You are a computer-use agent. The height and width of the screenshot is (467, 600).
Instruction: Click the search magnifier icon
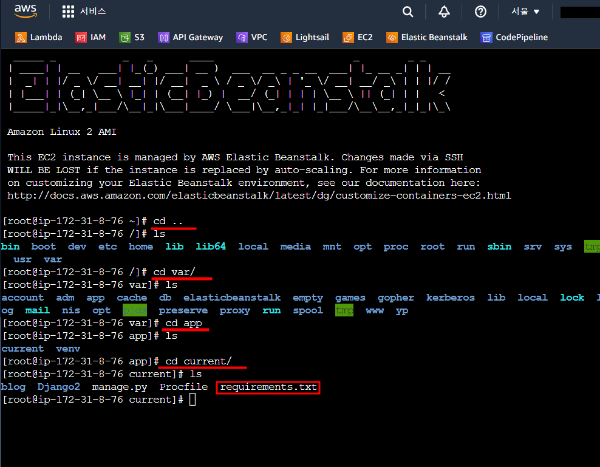point(408,11)
